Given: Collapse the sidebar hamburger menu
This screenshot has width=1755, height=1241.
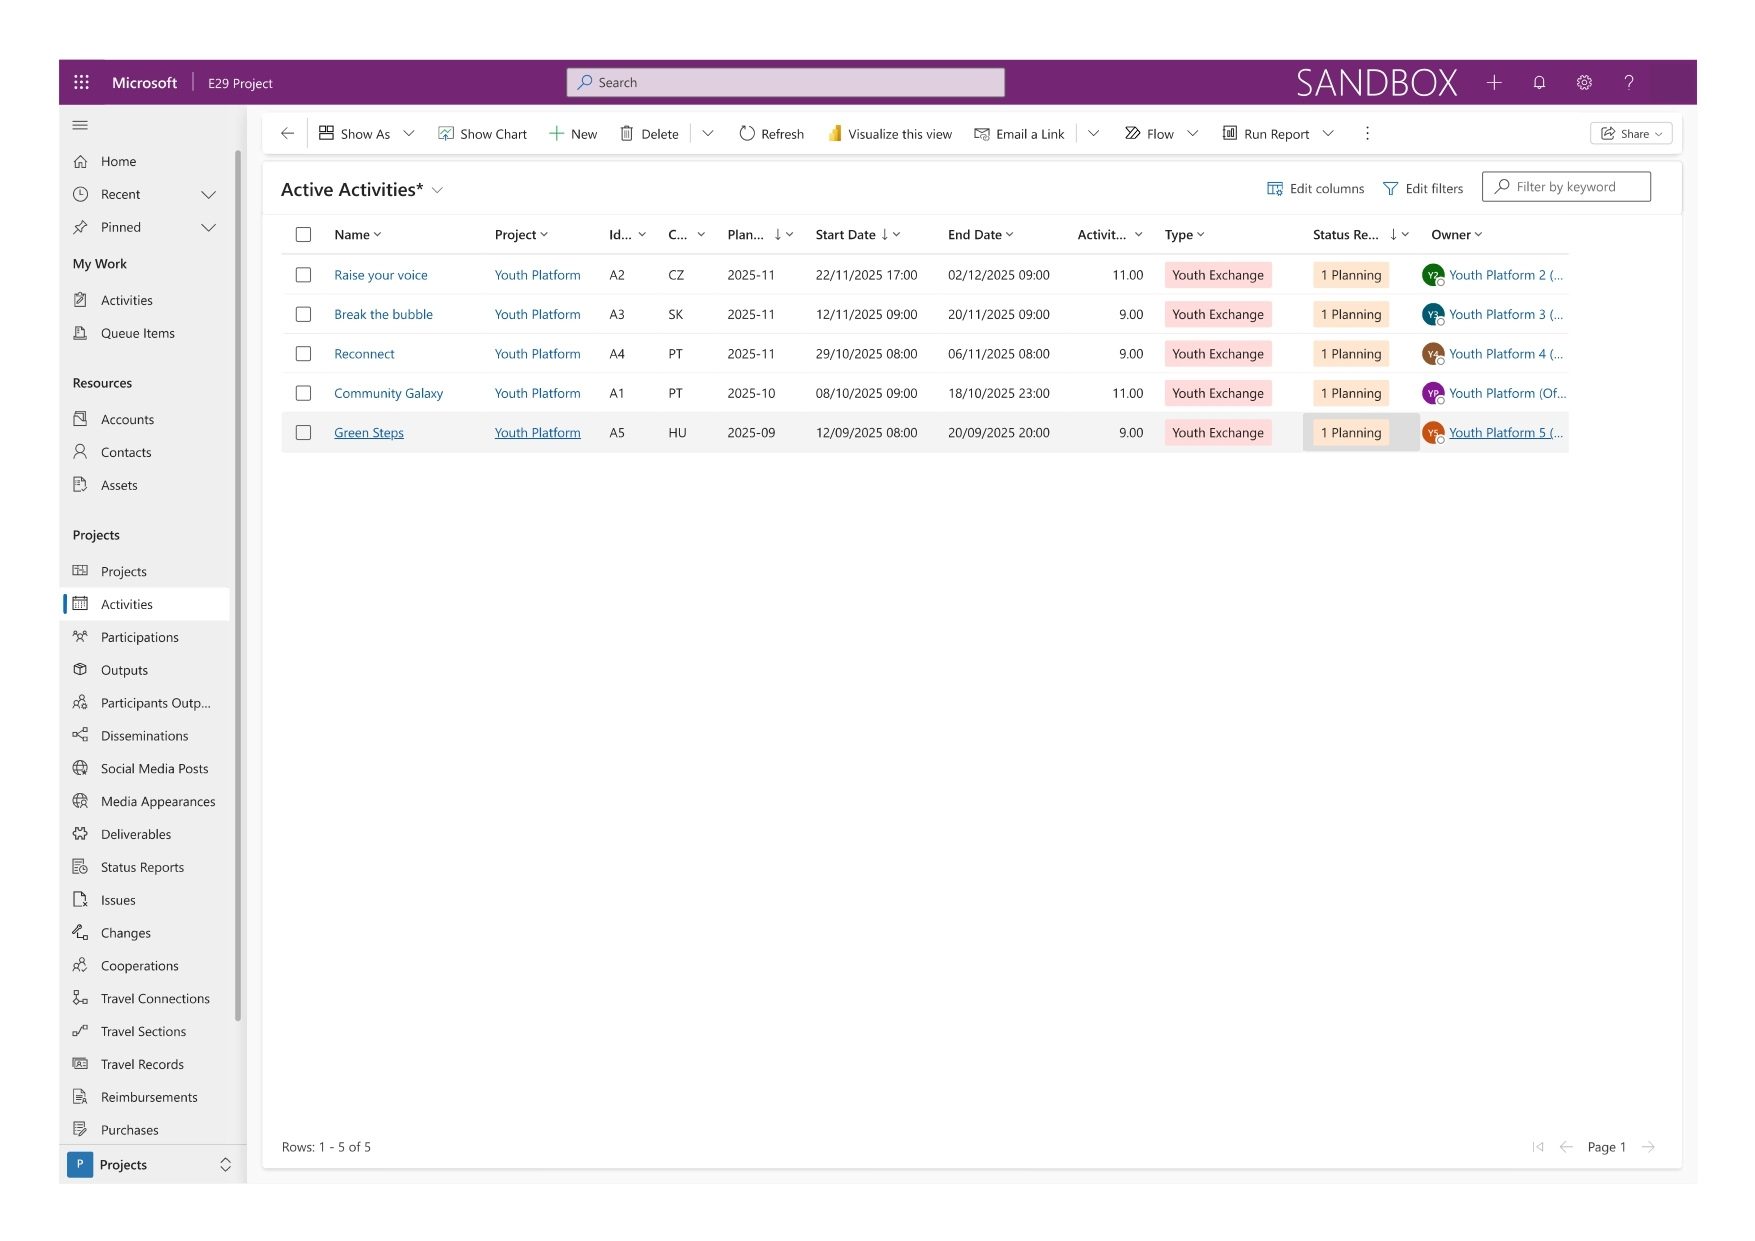Looking at the screenshot, I should [x=81, y=126].
